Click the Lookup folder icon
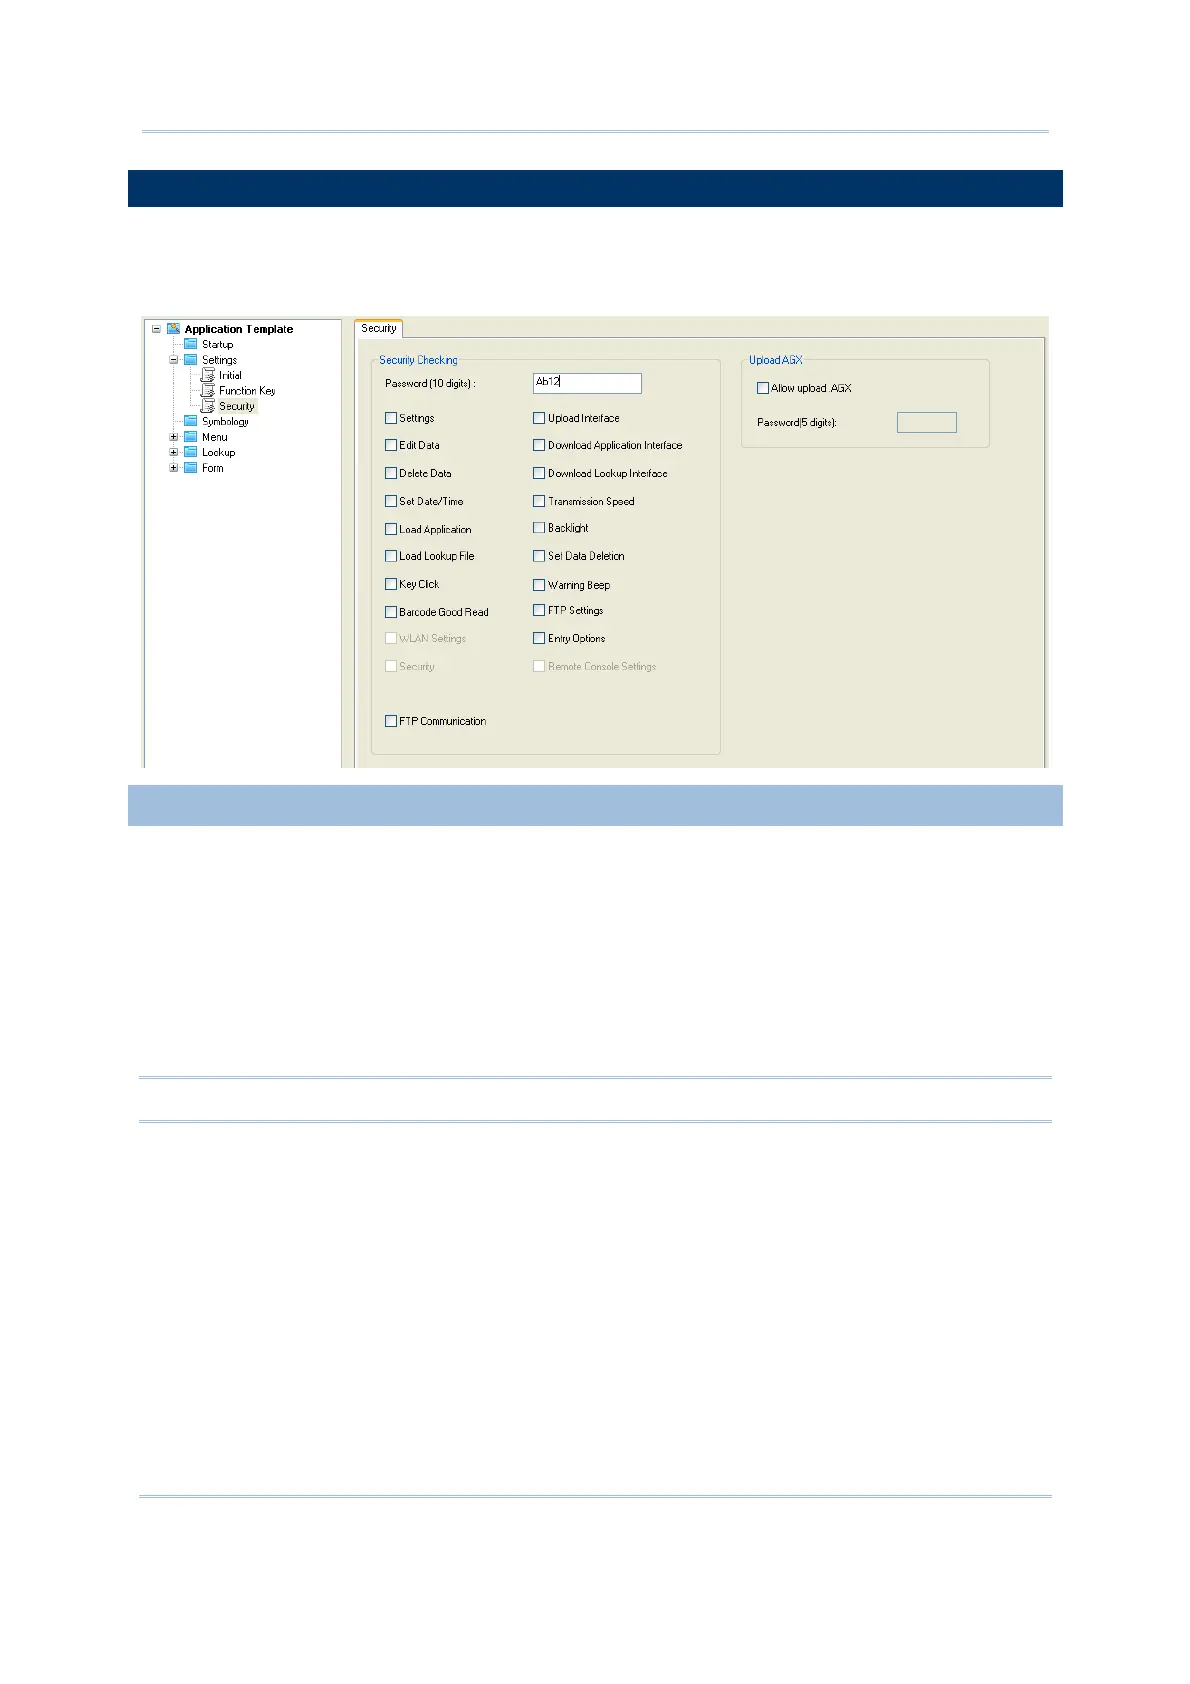This screenshot has height=1684, width=1190. tap(190, 452)
